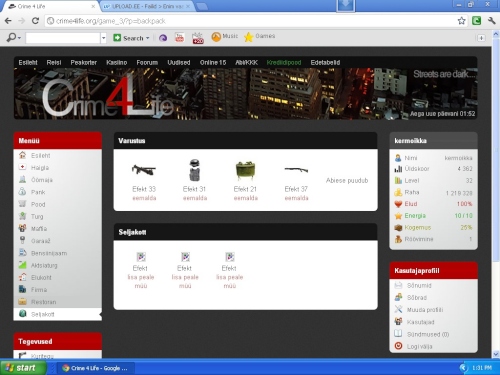Screen dimensions: 500x375
Task: Click the YouTube toolbar icon
Action: pyautogui.click(x=180, y=37)
